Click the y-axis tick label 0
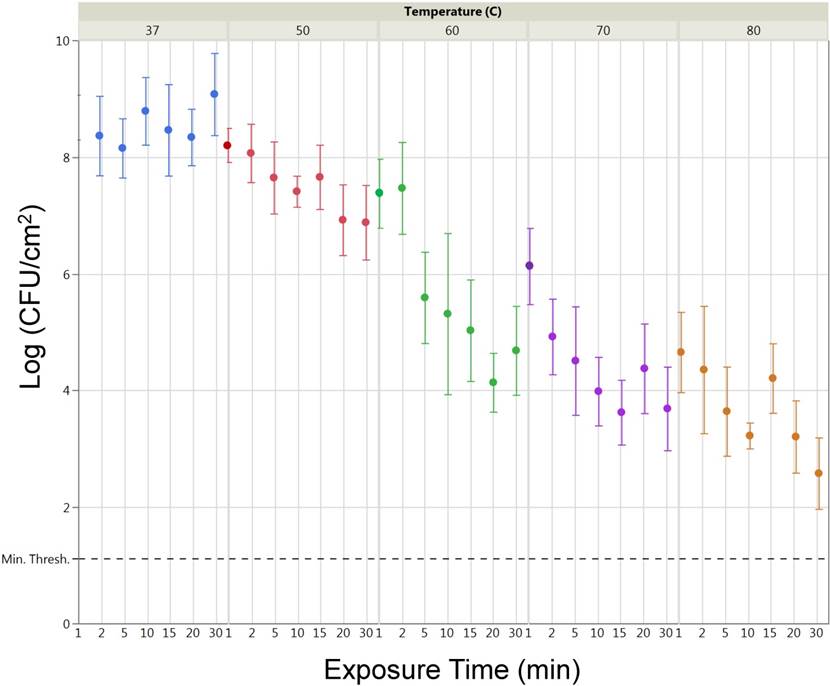830x686 pixels. coord(67,624)
